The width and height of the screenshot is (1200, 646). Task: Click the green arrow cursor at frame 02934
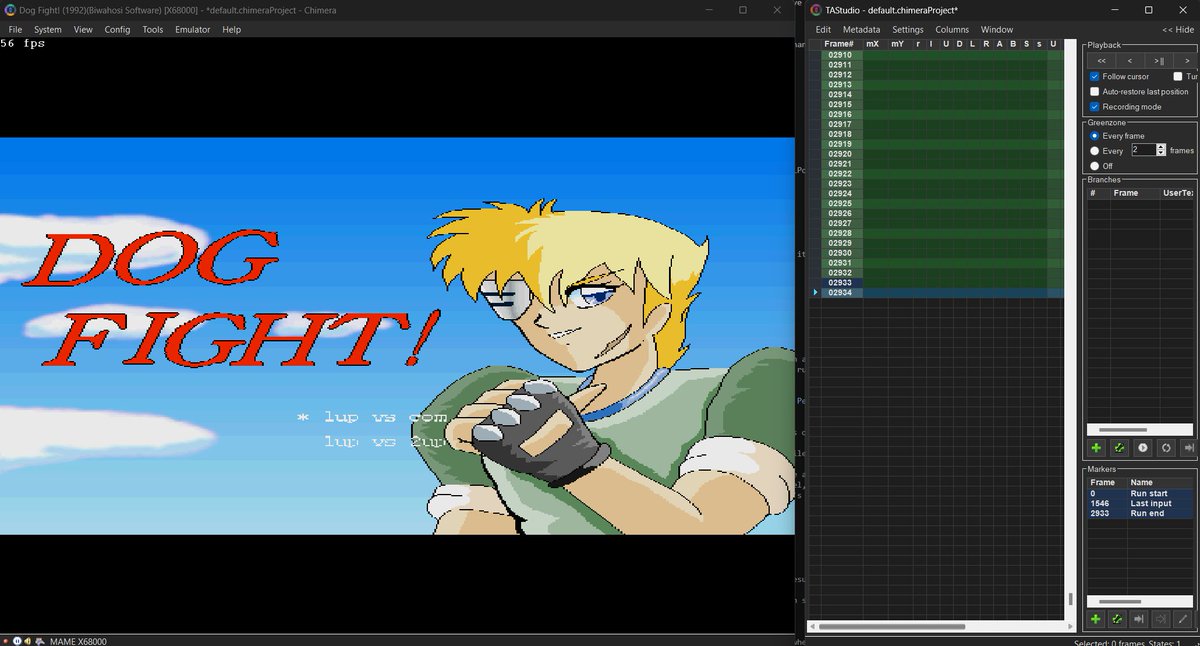(816, 293)
